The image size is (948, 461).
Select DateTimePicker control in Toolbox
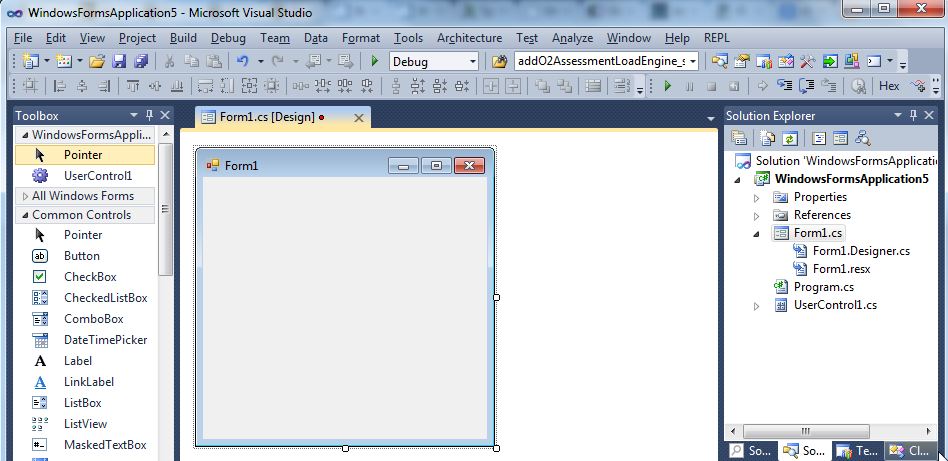(x=85, y=340)
